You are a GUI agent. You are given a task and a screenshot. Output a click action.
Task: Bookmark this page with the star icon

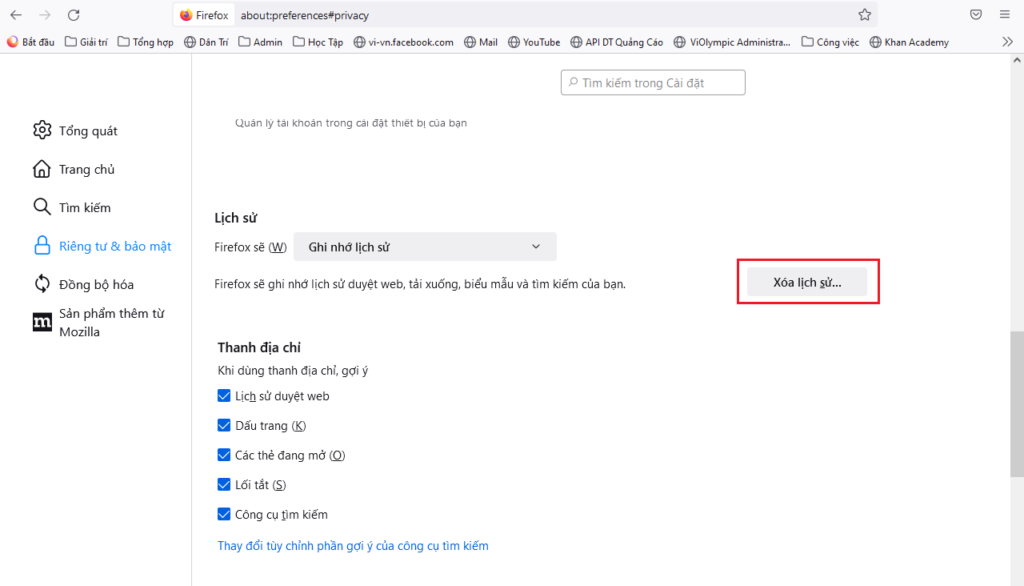(x=865, y=15)
